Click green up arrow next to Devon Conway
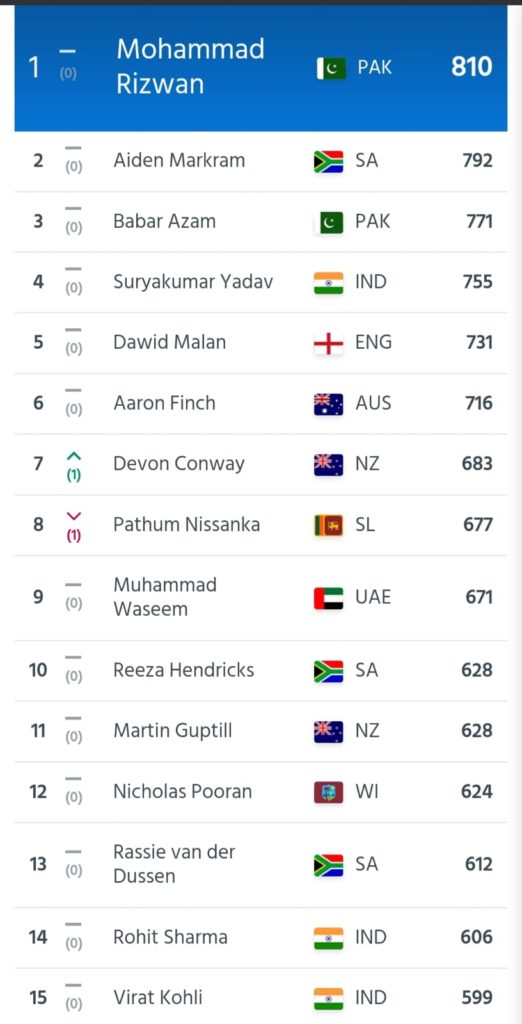The height and width of the screenshot is (1024, 522). pyautogui.click(x=74, y=456)
